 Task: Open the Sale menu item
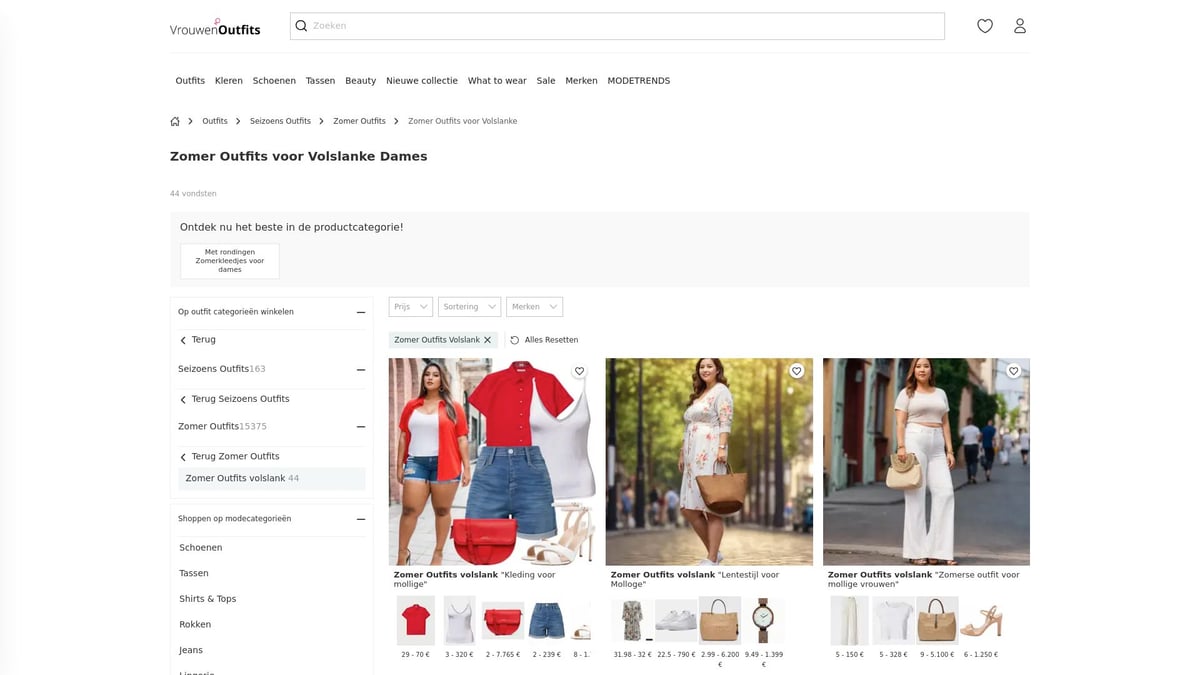click(x=546, y=80)
